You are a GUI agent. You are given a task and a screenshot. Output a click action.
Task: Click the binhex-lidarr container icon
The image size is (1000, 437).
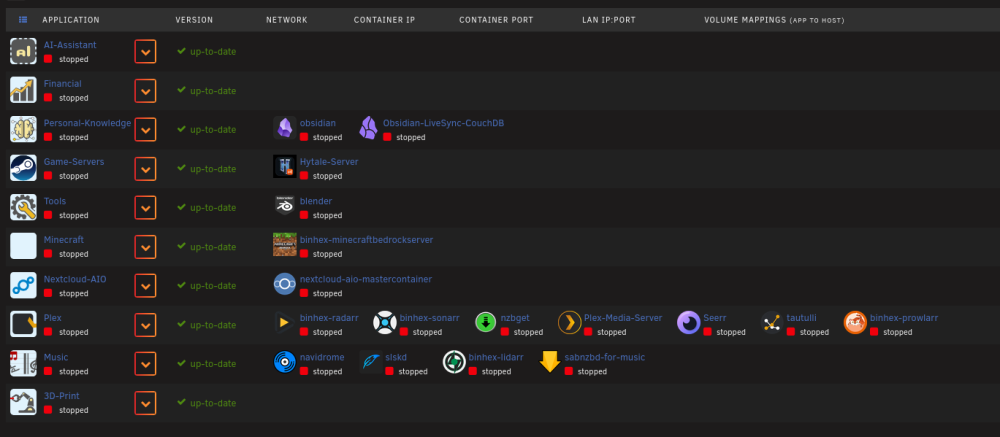click(454, 362)
